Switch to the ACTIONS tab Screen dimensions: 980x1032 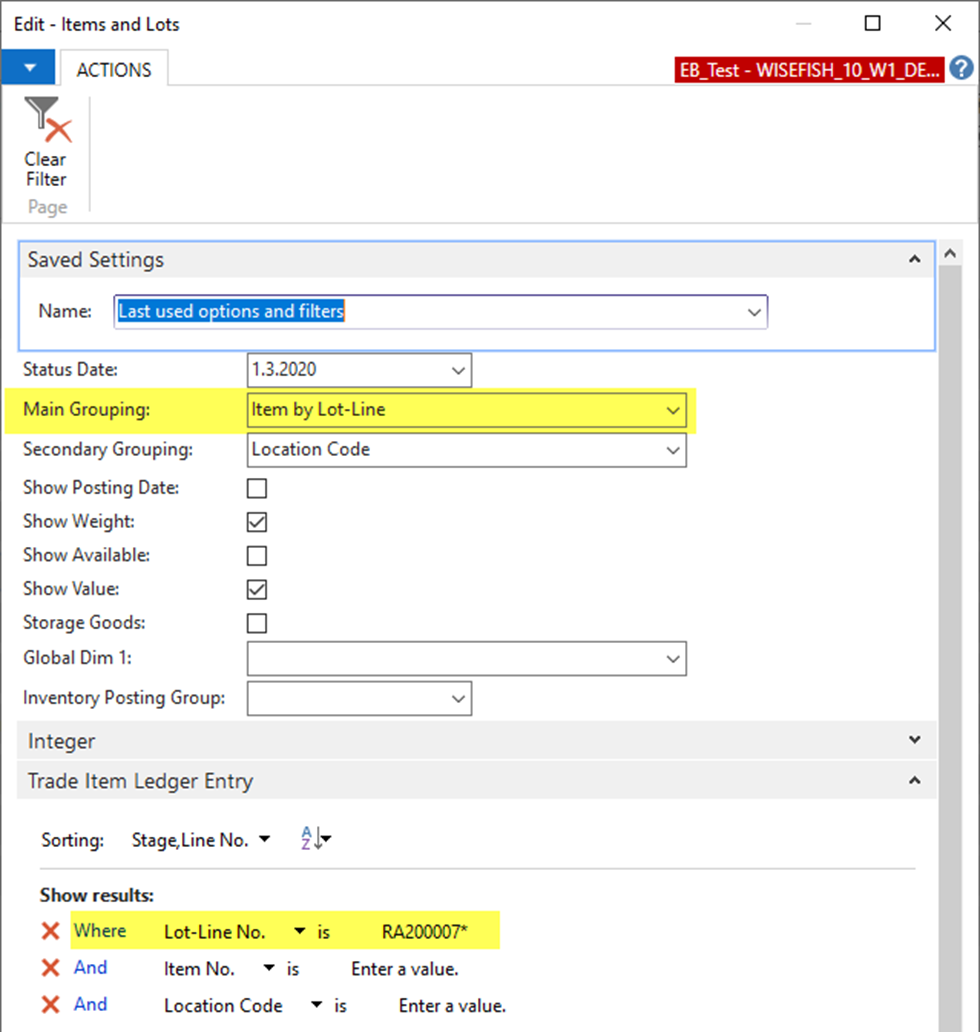[x=114, y=70]
